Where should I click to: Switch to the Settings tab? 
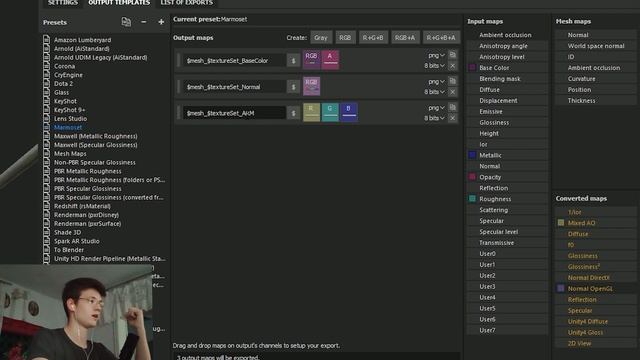[x=62, y=3]
